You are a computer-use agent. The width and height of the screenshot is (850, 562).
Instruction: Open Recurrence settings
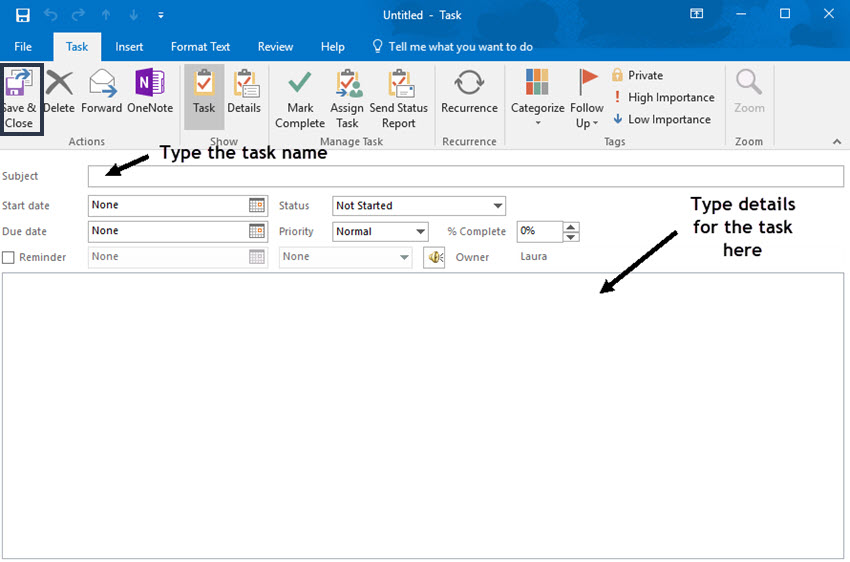(469, 92)
